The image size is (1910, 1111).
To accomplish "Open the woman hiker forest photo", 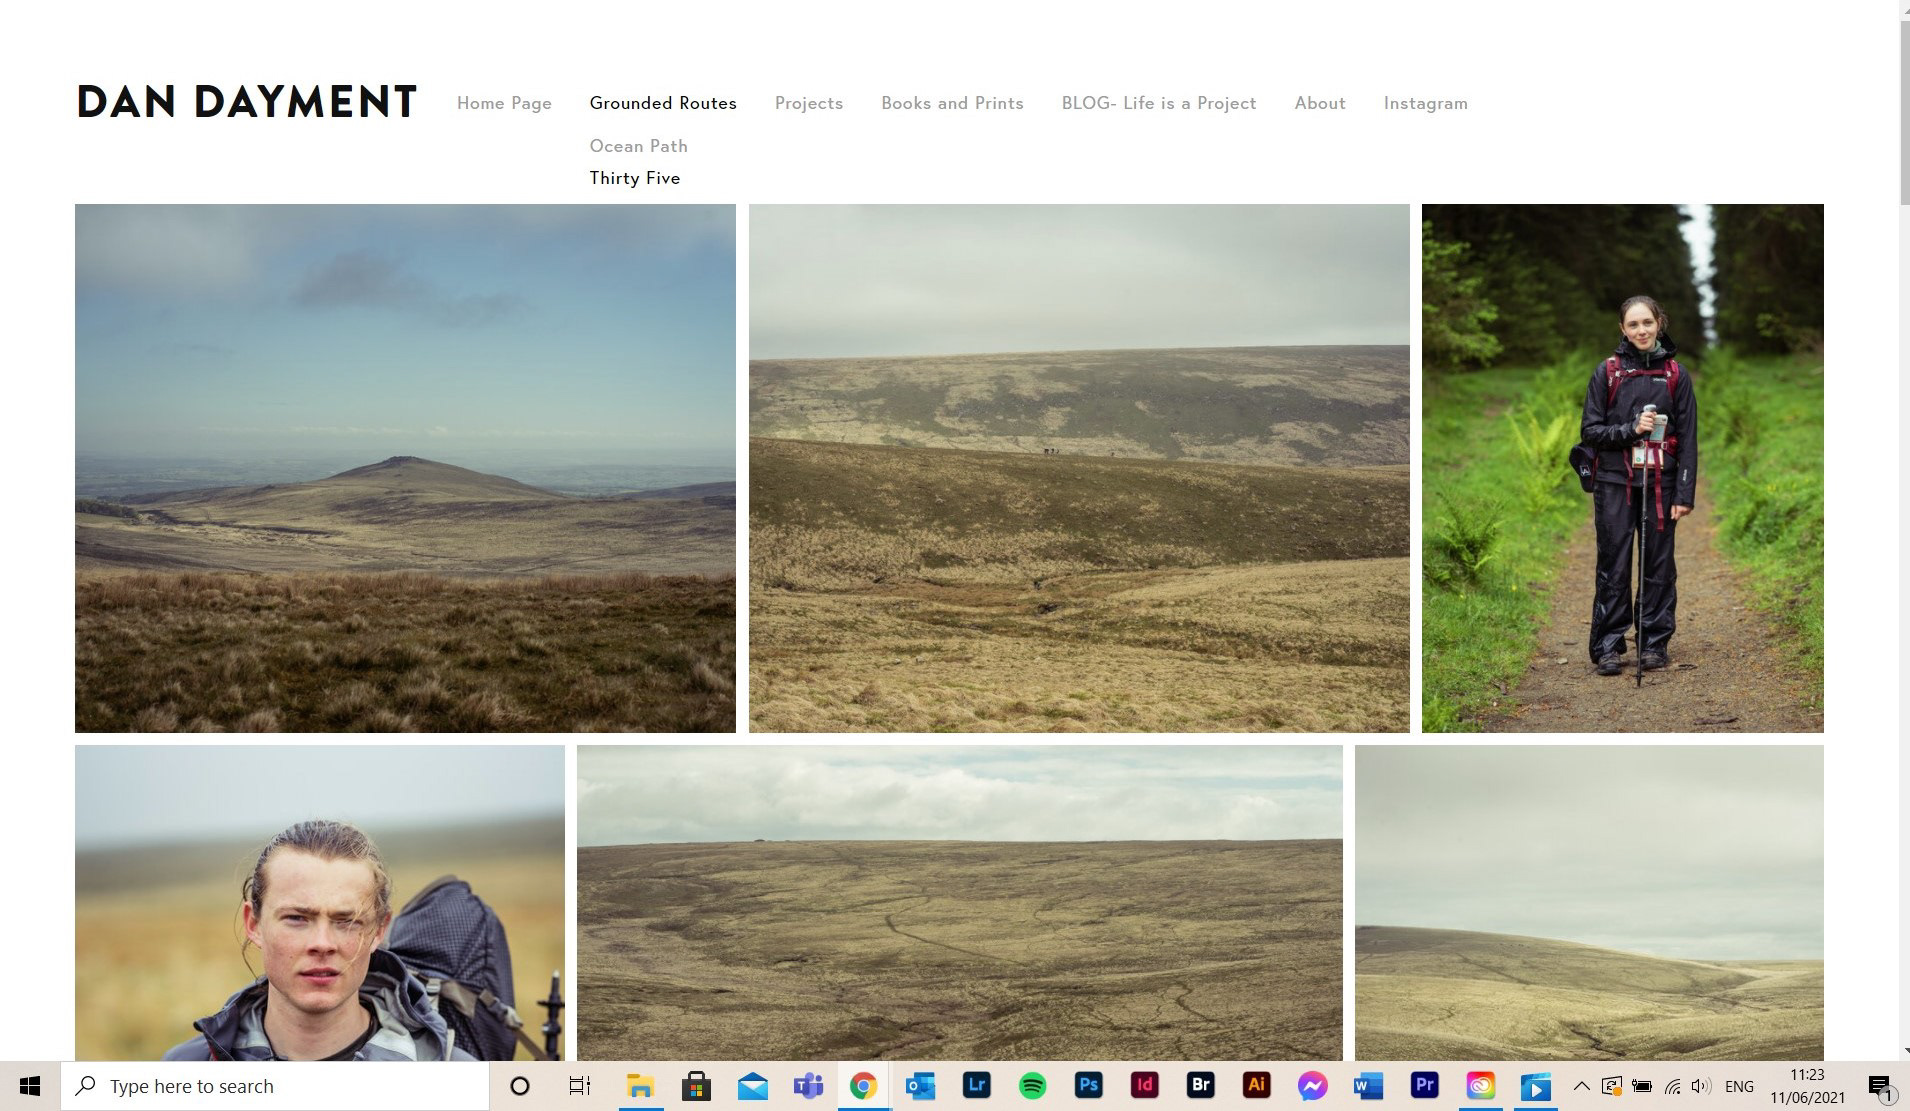I will (x=1622, y=468).
